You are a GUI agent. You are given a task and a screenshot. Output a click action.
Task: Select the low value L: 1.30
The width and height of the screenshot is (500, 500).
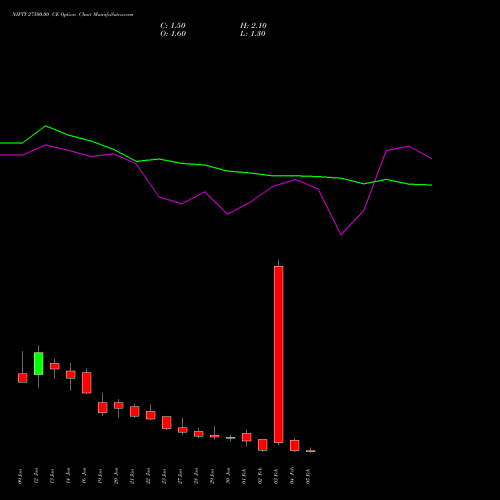click(x=253, y=34)
